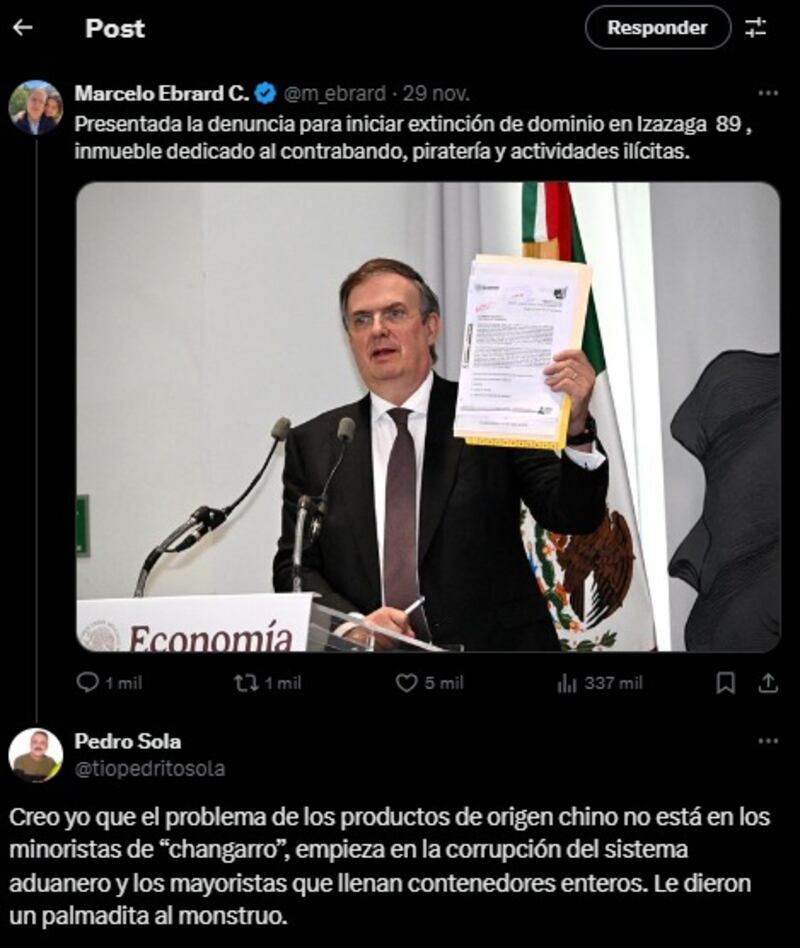800x948 pixels.
Task: Click the Responder button
Action: pyautogui.click(x=657, y=28)
